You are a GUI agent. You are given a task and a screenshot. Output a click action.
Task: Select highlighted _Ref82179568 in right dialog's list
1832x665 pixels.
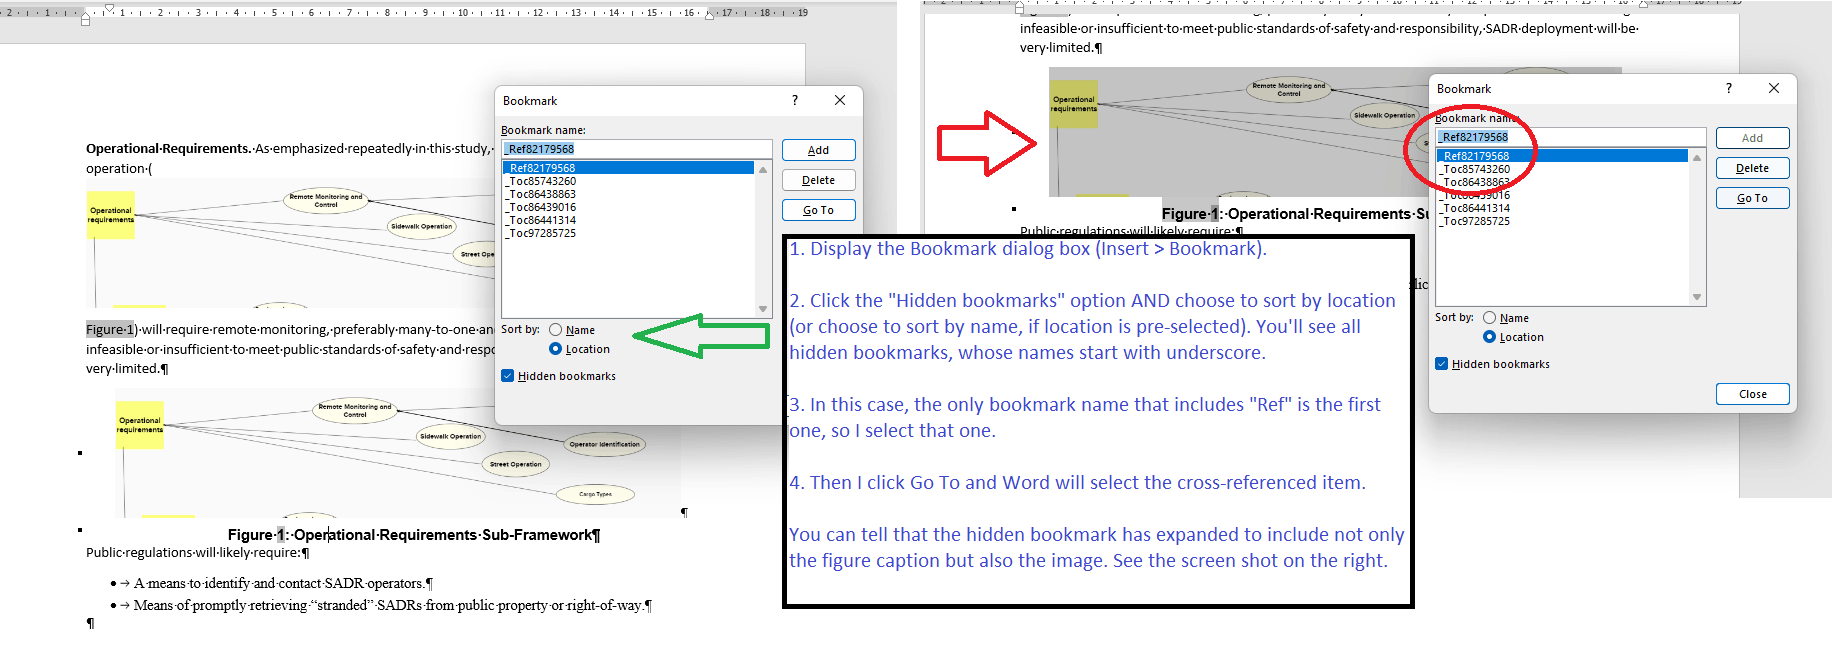pos(1562,156)
